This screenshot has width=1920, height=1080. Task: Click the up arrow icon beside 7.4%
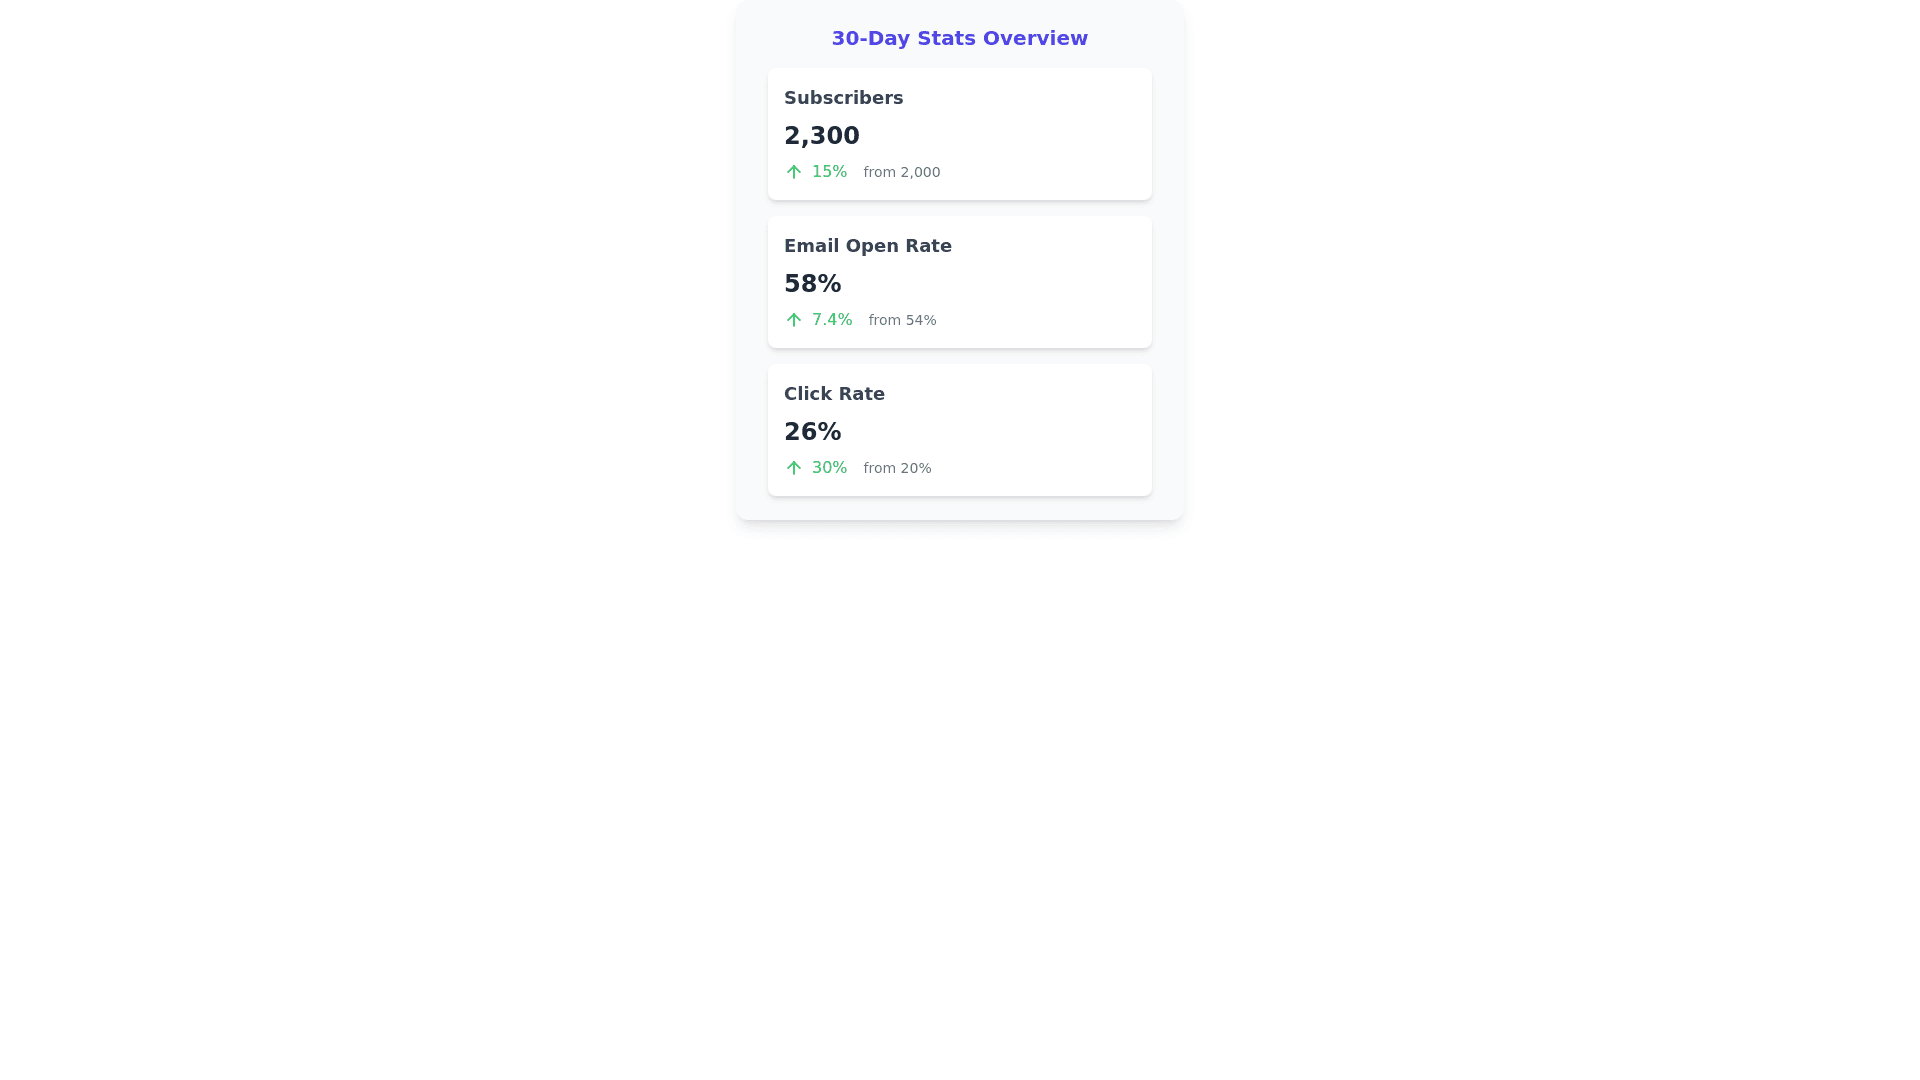pos(793,320)
